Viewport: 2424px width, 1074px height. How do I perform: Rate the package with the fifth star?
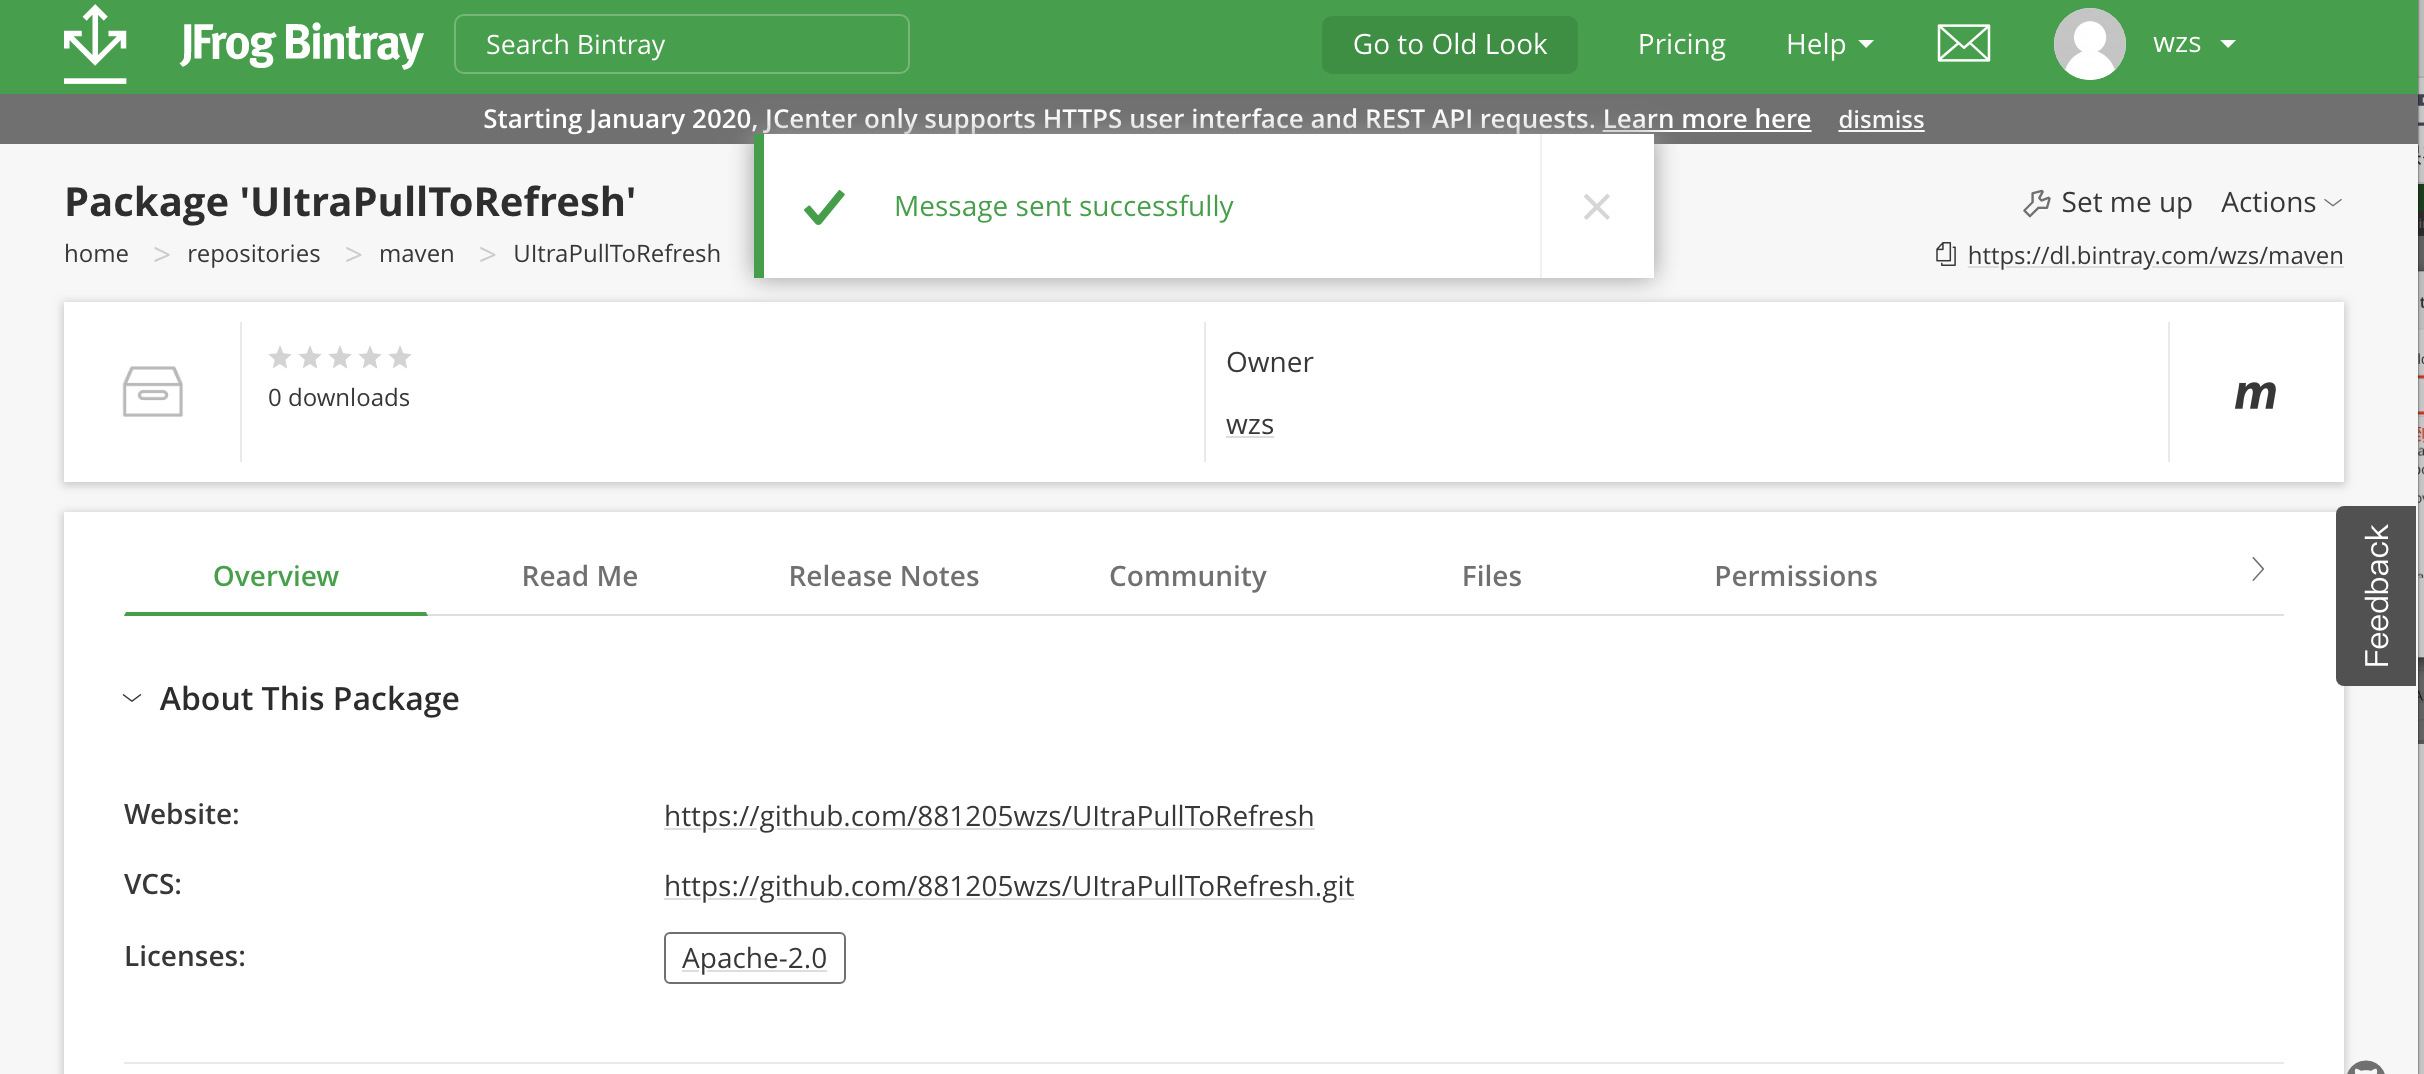(x=400, y=357)
